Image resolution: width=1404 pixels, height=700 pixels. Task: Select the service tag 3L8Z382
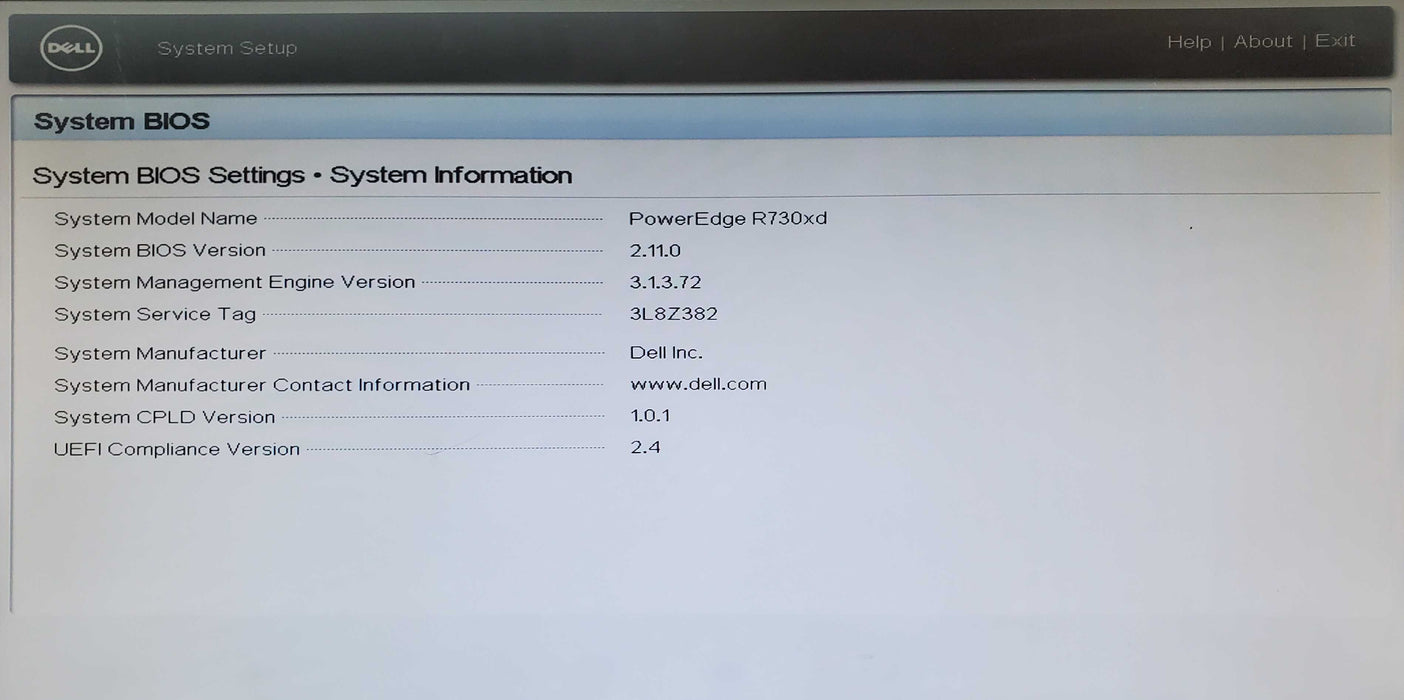674,314
